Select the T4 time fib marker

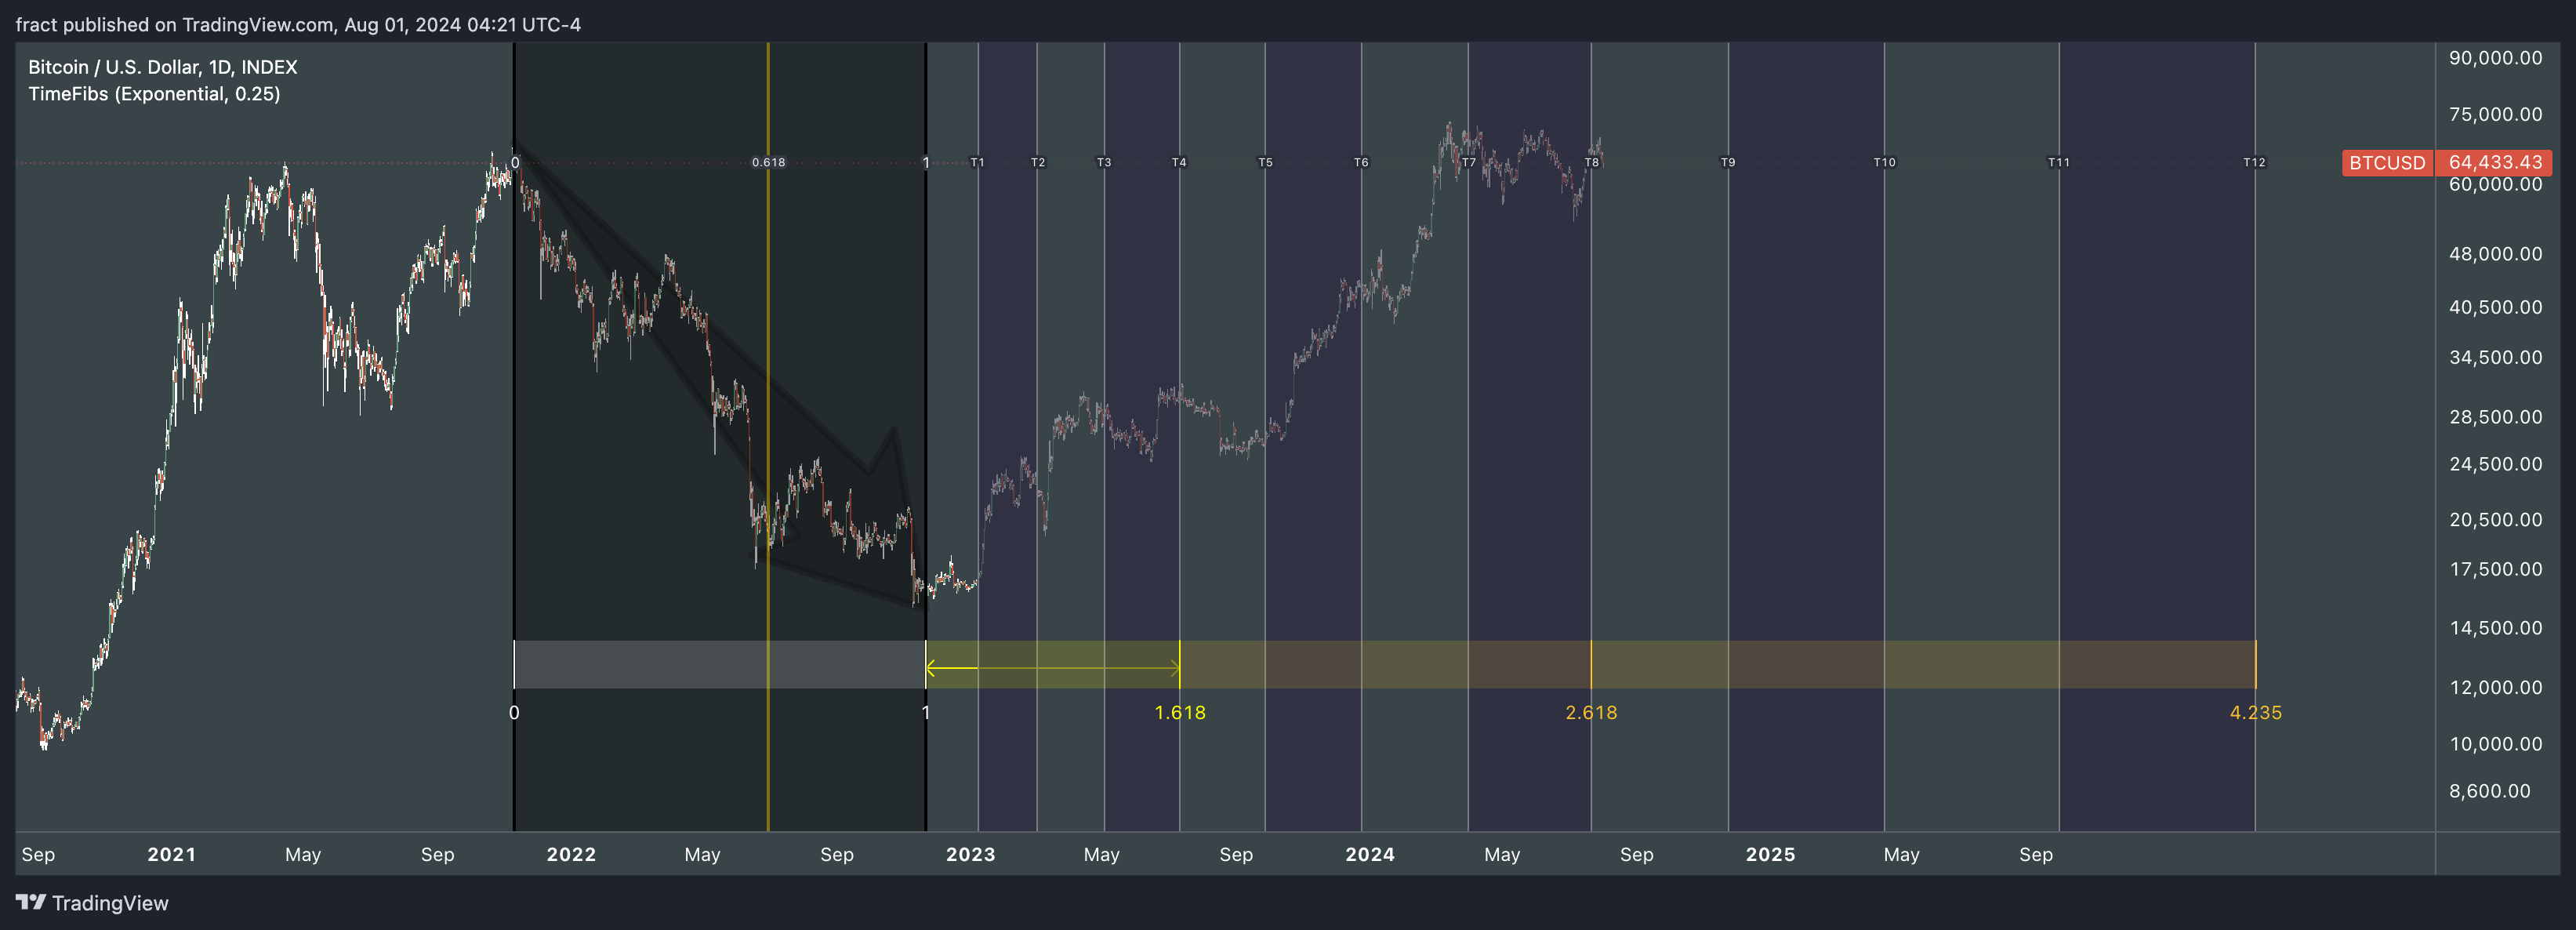(1179, 162)
